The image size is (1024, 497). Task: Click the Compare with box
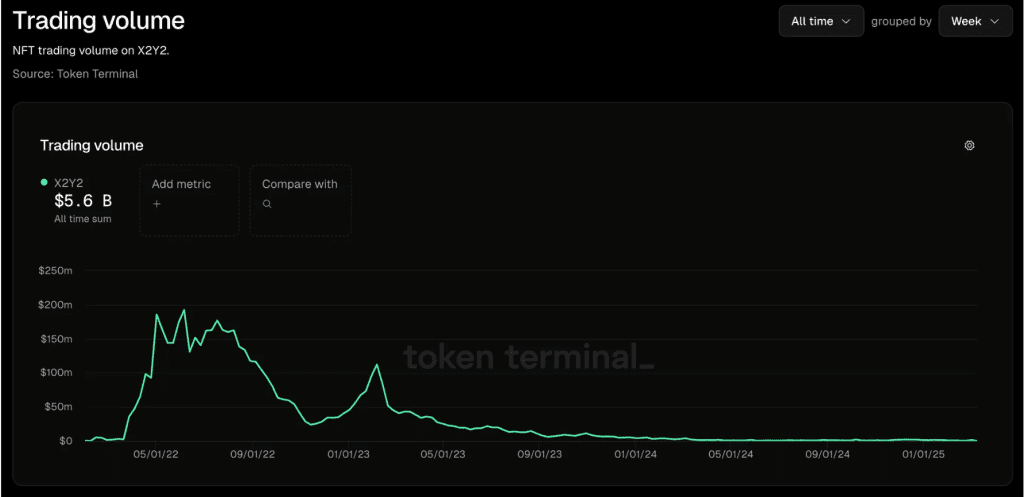(x=300, y=200)
